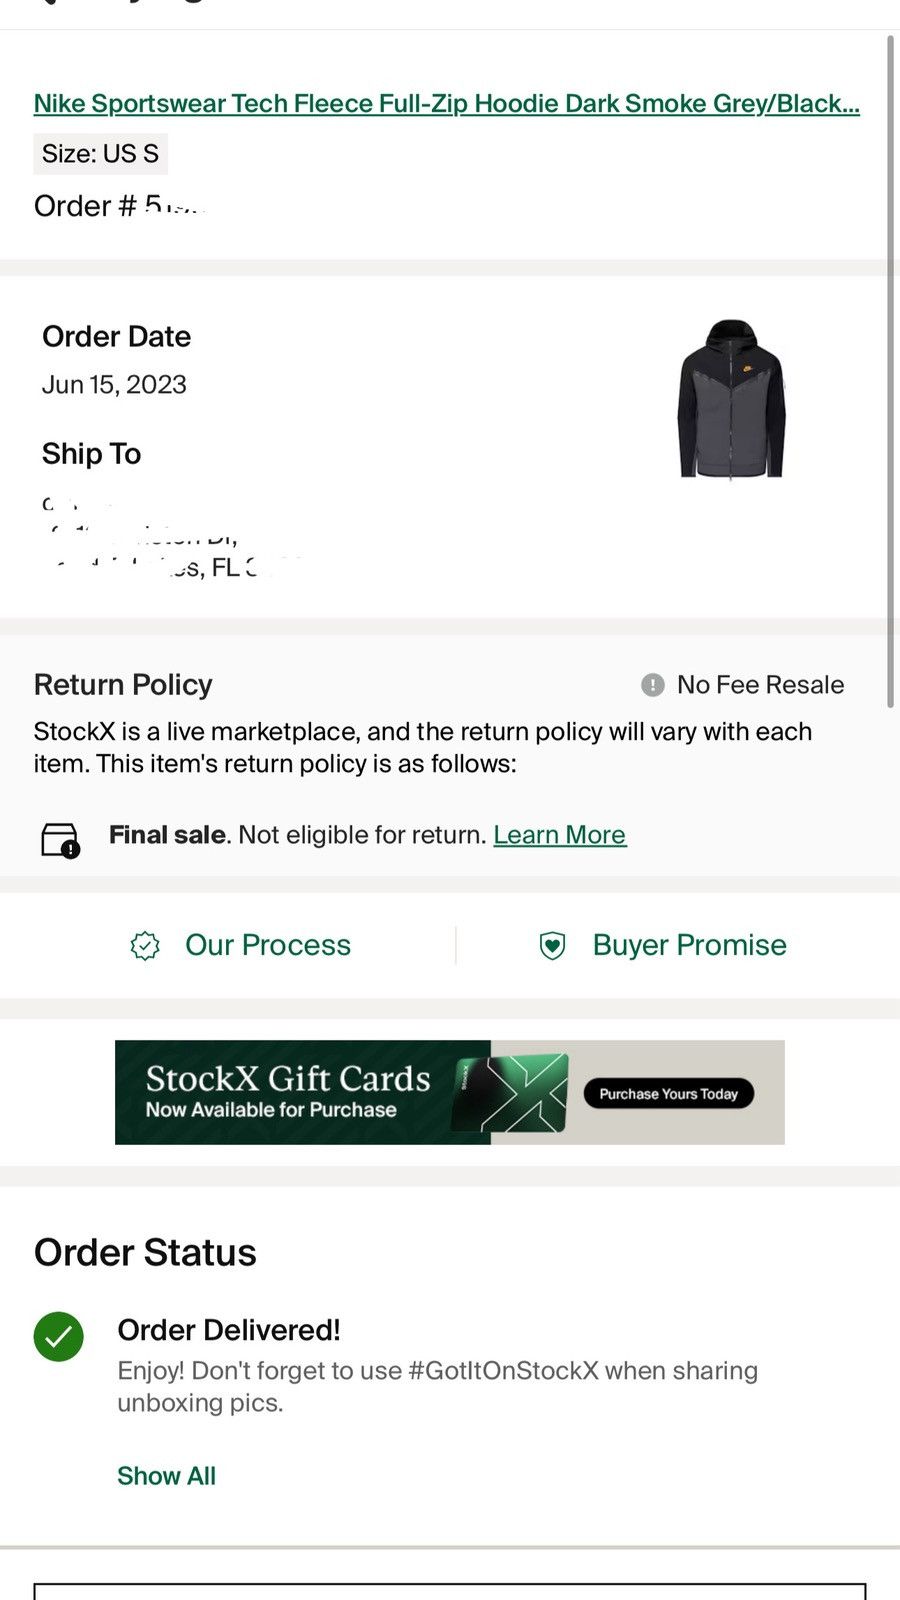900x1600 pixels.
Task: Tap the StockX Gift Cards banner
Action: pos(450,1092)
